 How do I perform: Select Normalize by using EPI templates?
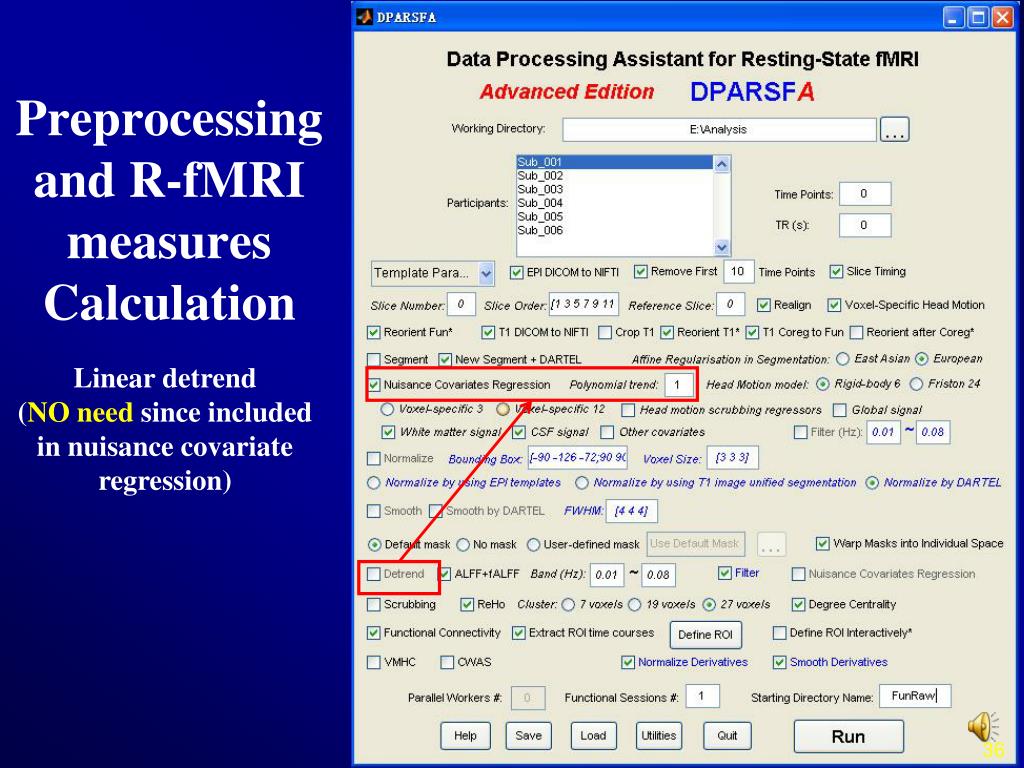coord(374,483)
